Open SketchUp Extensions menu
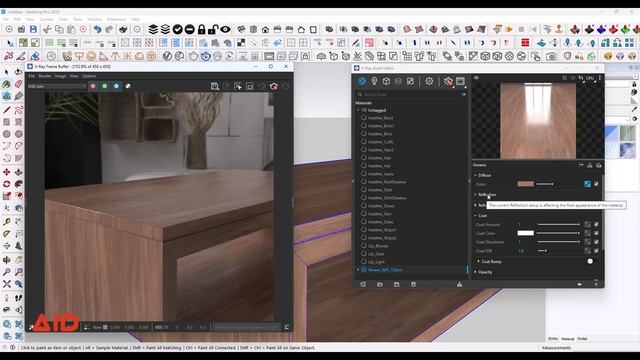640x360 pixels. coord(116,19)
